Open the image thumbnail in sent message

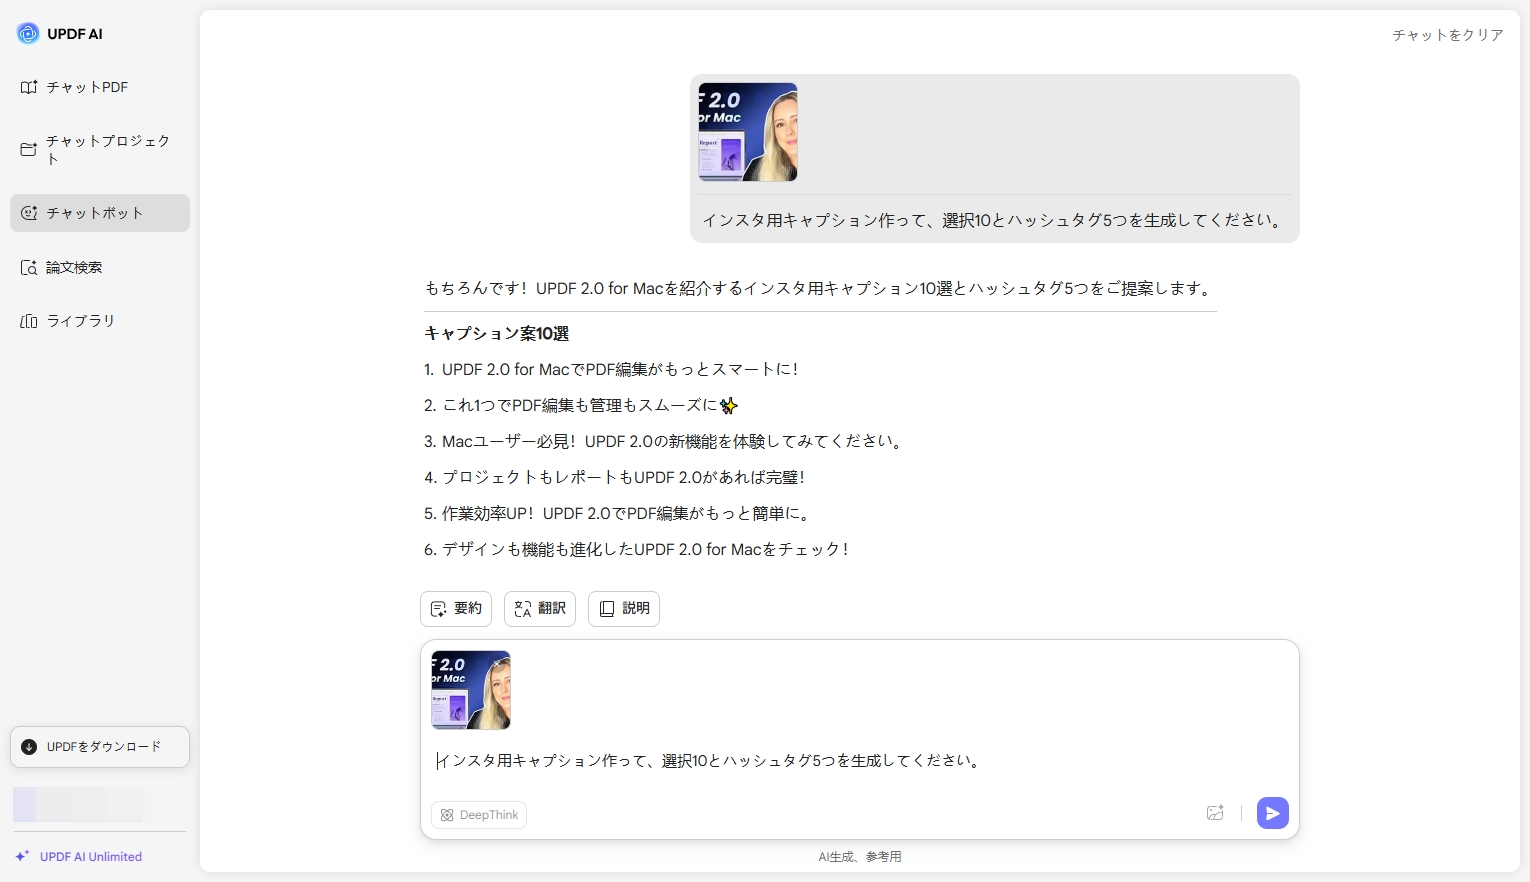tap(748, 132)
